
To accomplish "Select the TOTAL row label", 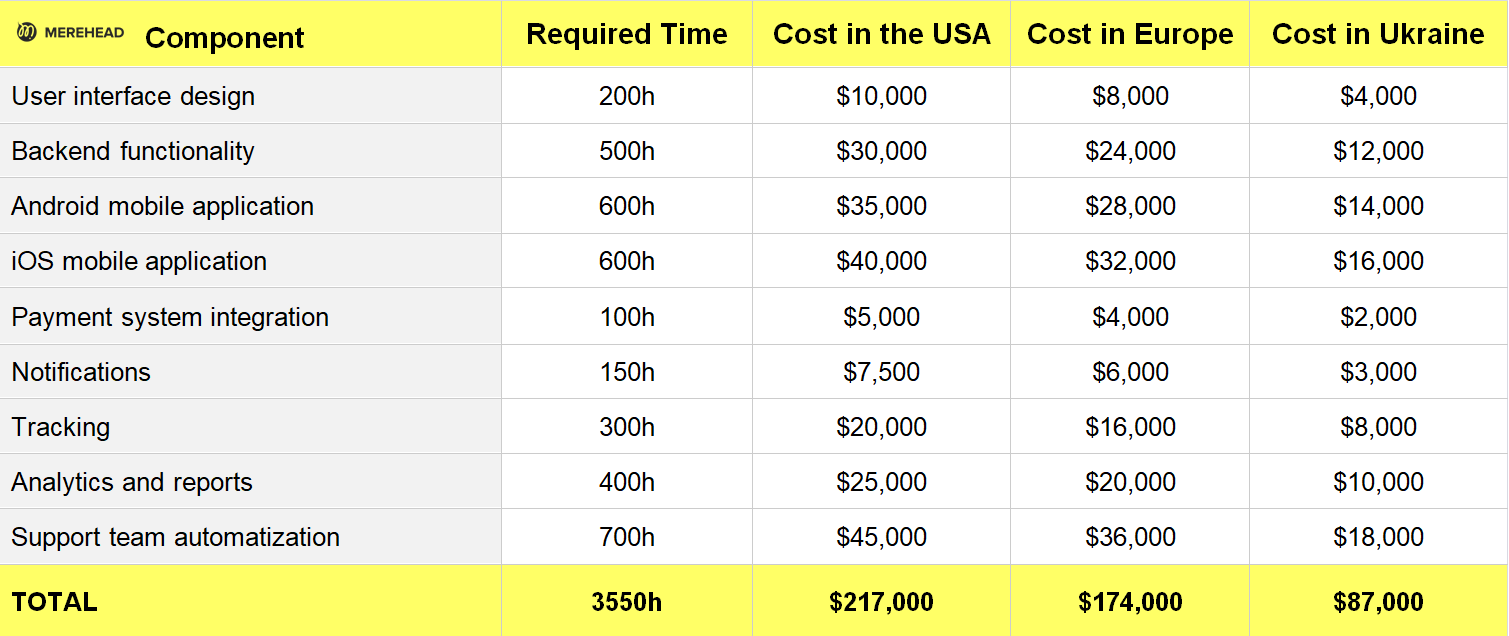I will [54, 602].
